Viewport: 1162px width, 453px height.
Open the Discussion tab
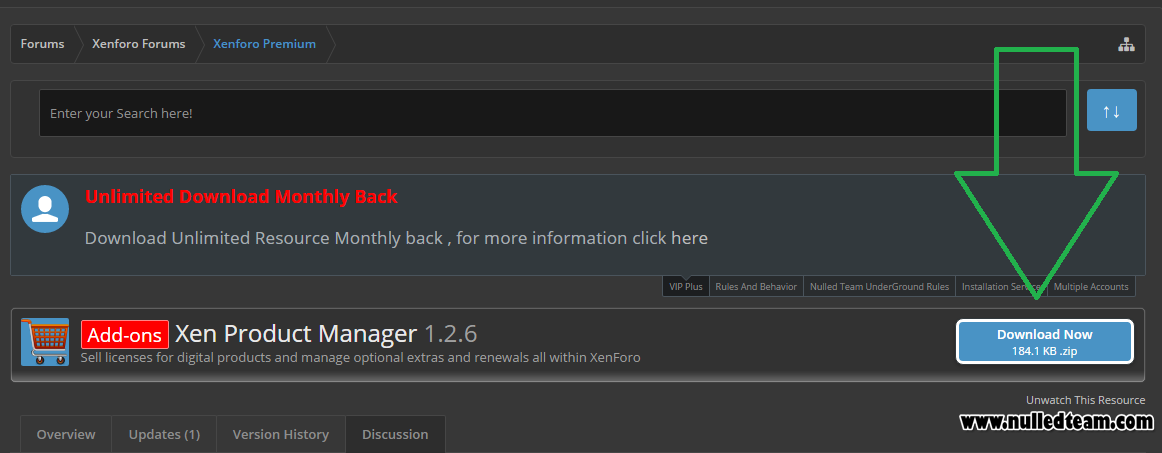tap(395, 434)
